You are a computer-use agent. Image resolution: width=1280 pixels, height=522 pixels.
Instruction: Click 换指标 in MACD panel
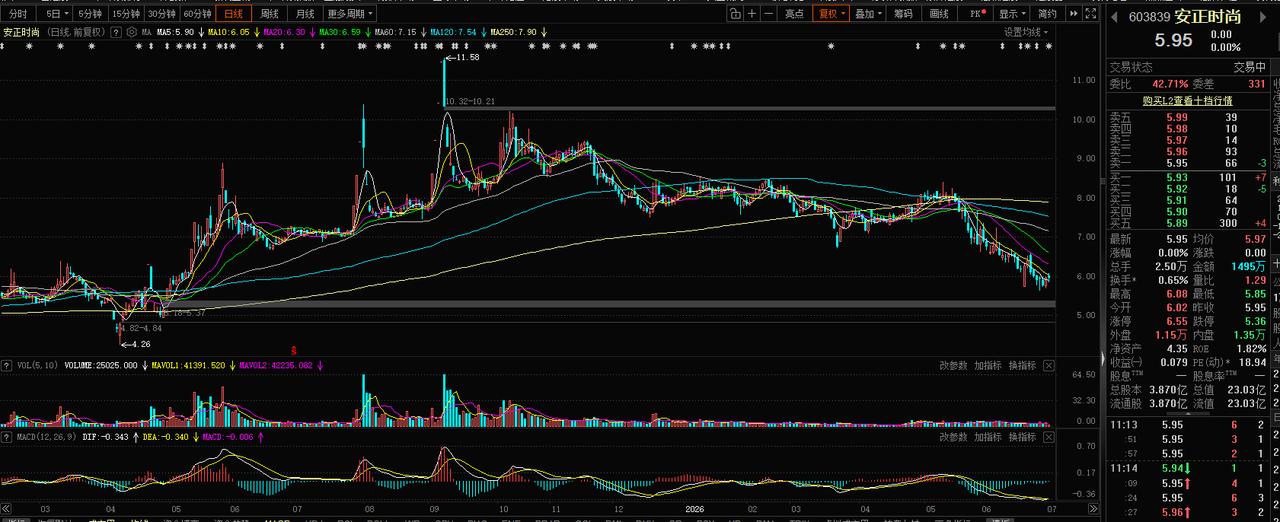[1022, 437]
